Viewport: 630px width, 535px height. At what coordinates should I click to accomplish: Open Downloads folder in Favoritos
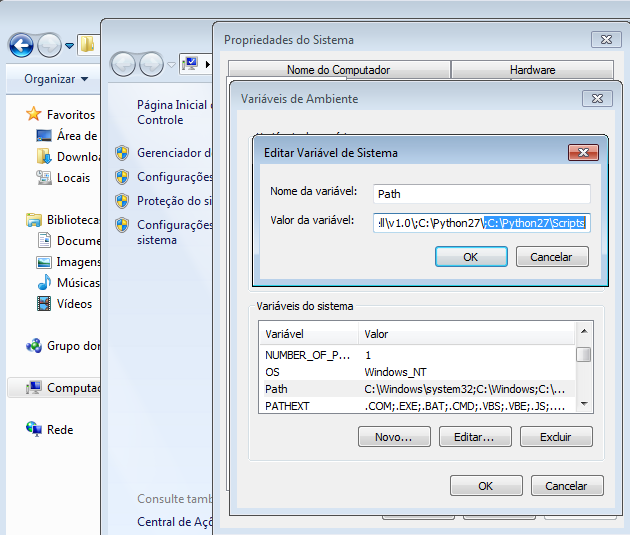pos(68,157)
